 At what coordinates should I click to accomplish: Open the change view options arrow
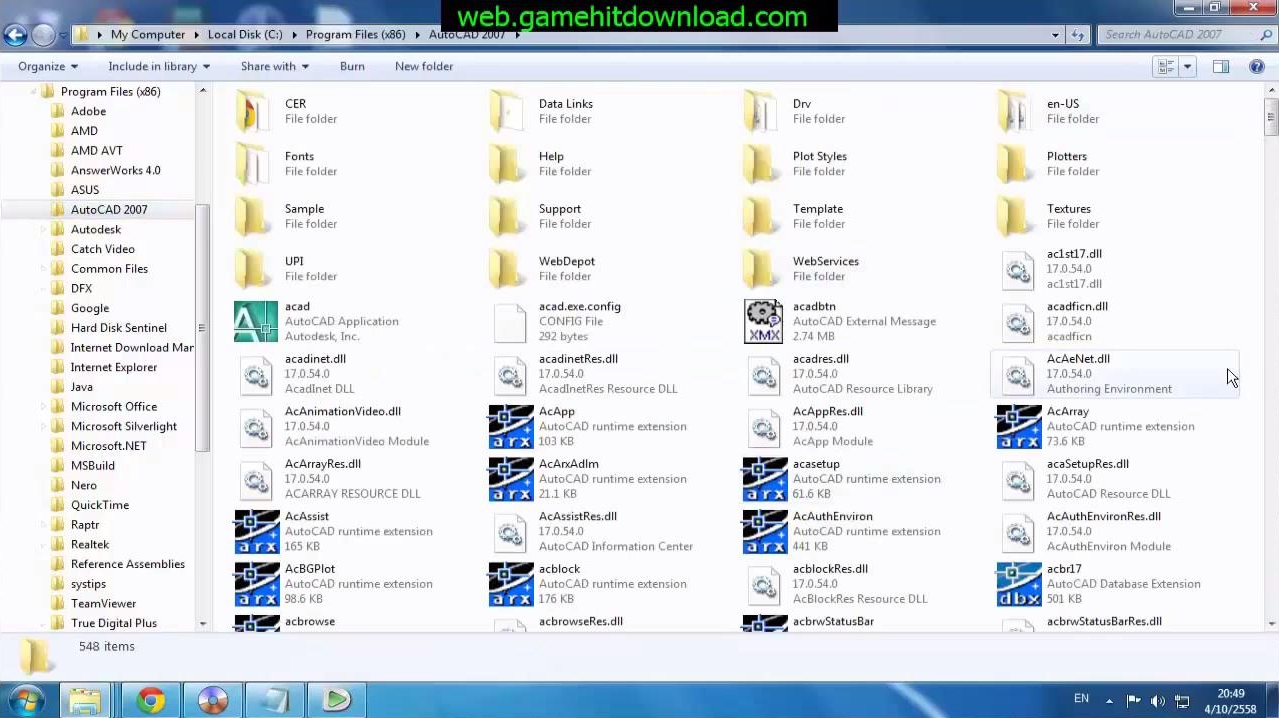click(x=1187, y=66)
